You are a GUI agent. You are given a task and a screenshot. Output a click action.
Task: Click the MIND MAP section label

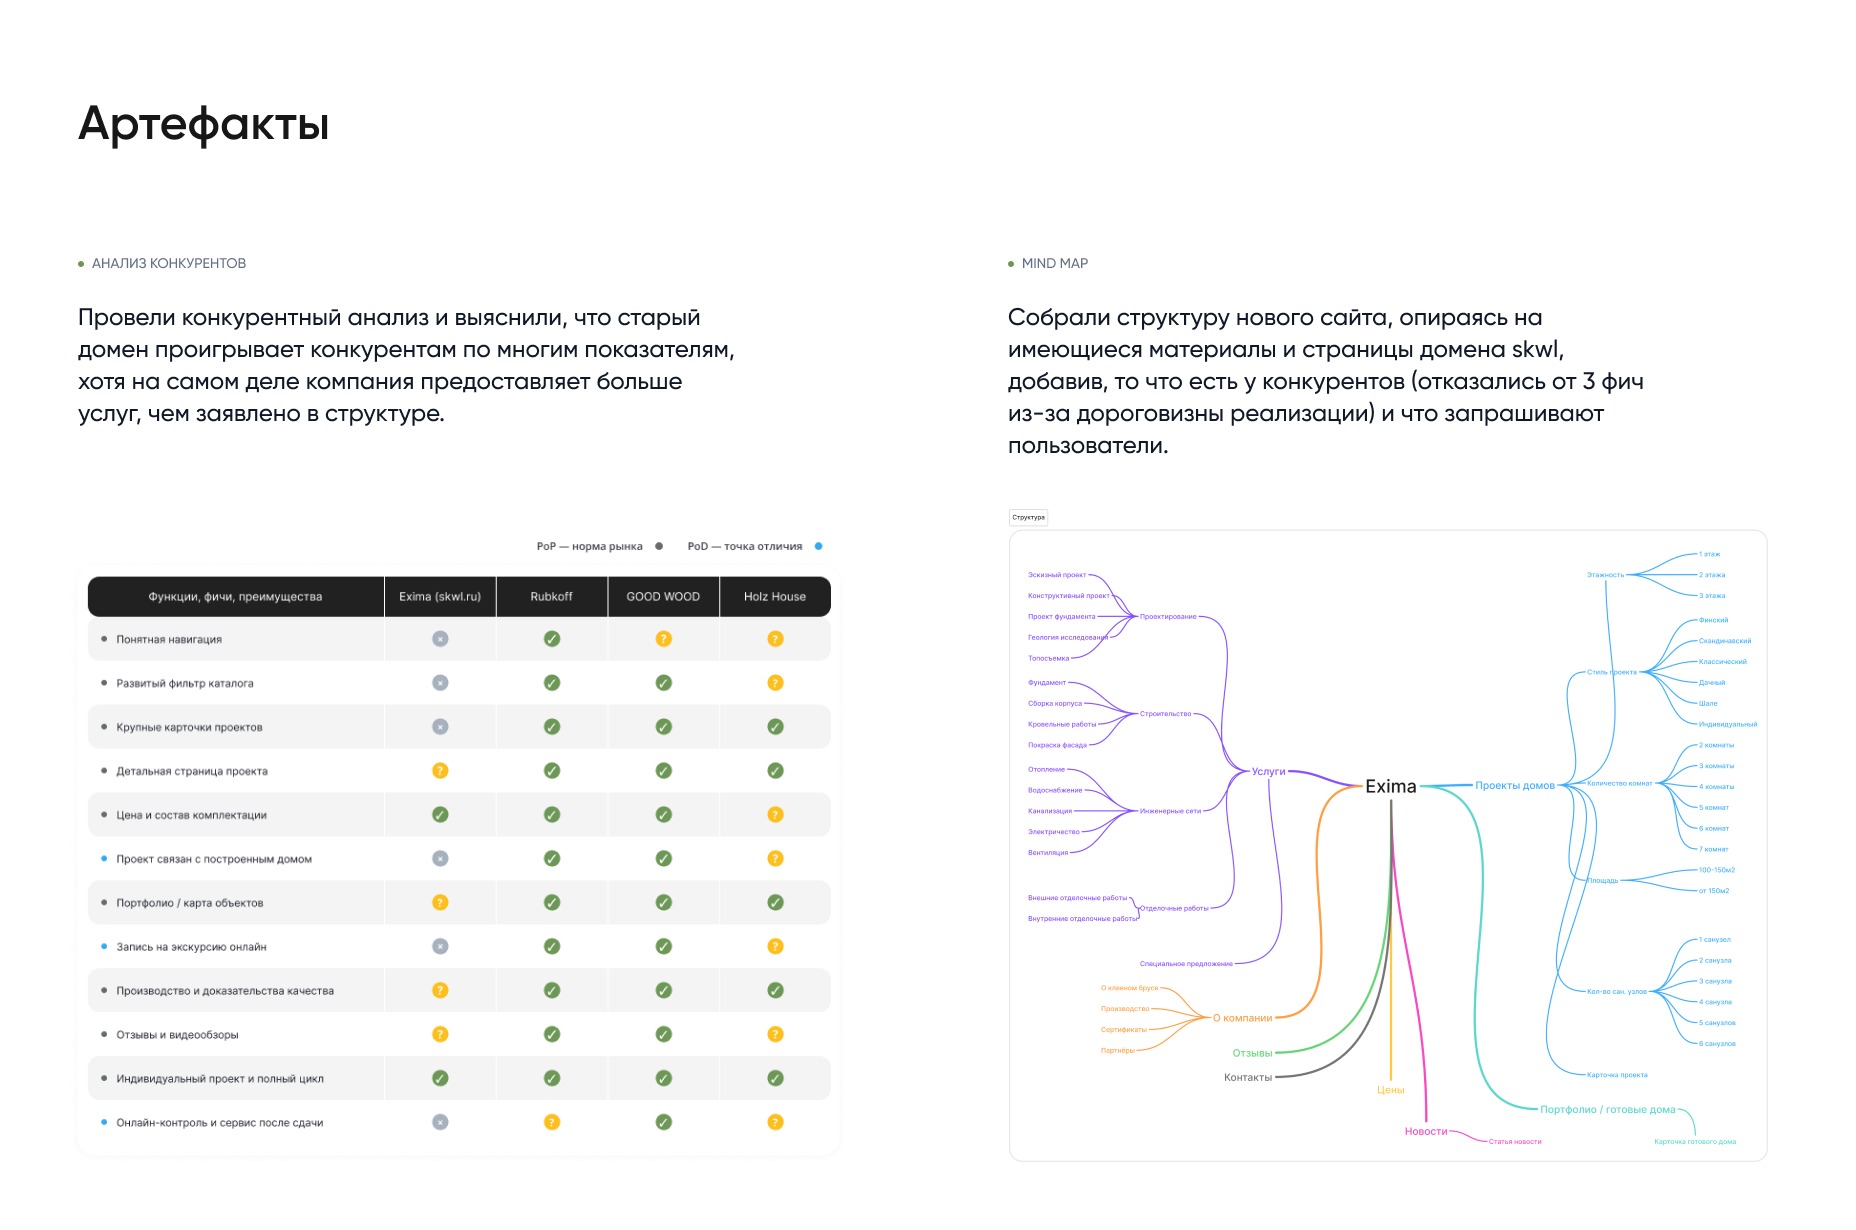pyautogui.click(x=1055, y=264)
